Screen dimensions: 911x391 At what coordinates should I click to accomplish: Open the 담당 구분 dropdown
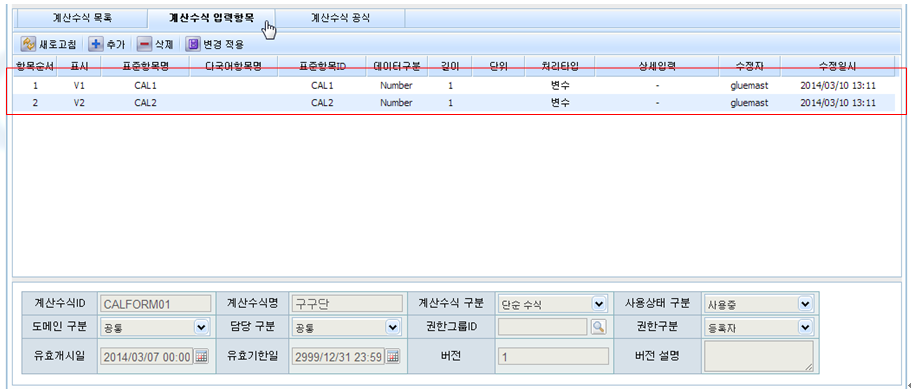[393, 327]
